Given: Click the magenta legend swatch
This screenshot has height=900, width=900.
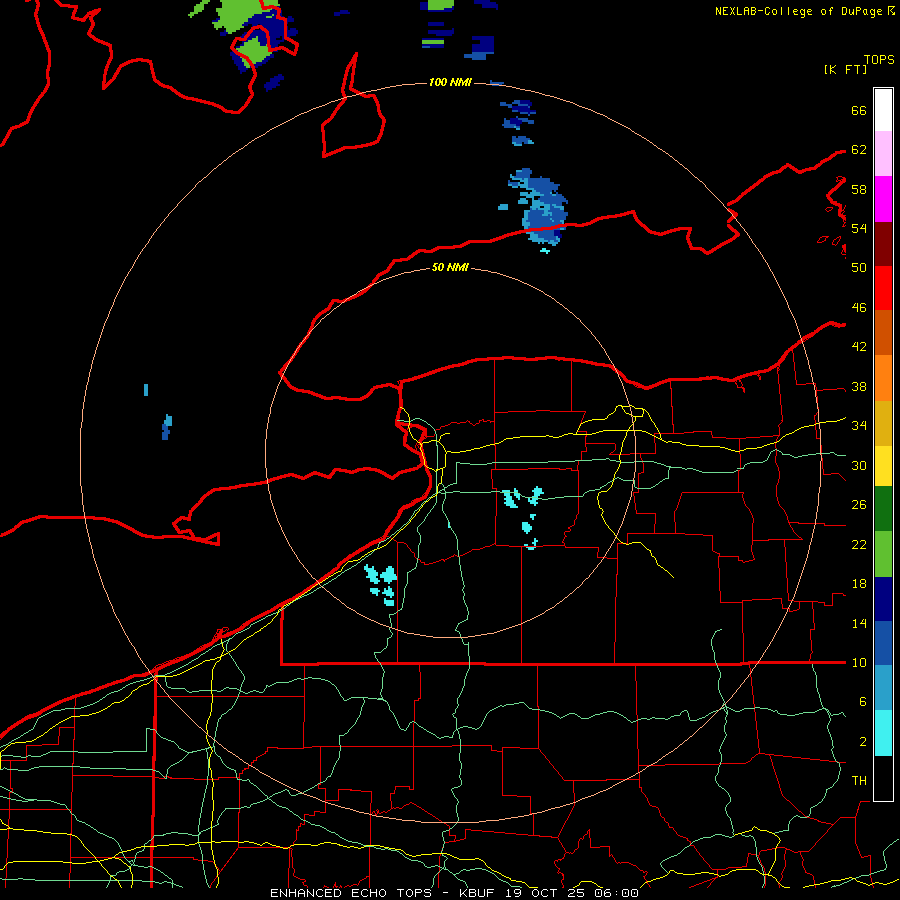Looking at the screenshot, I should pos(883,199).
